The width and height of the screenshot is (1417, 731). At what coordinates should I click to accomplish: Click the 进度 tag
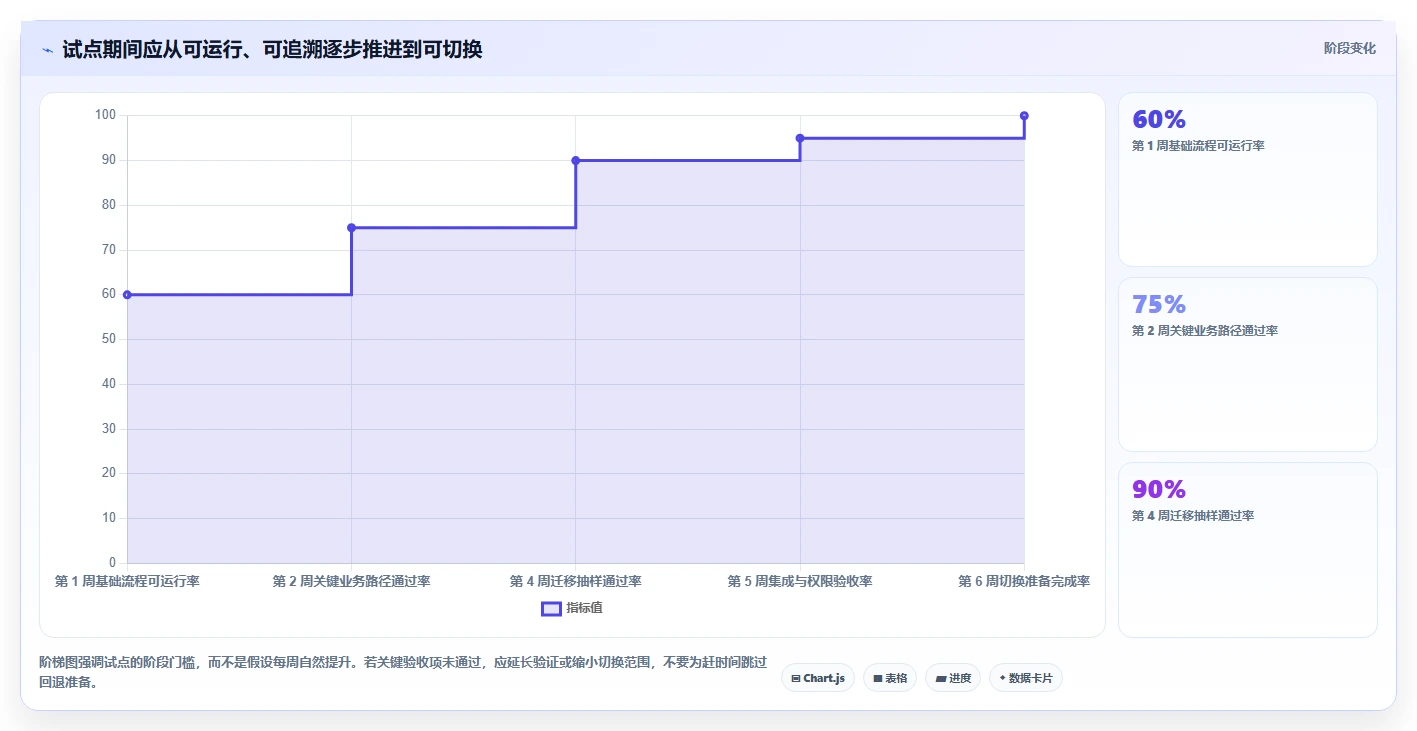coord(953,678)
